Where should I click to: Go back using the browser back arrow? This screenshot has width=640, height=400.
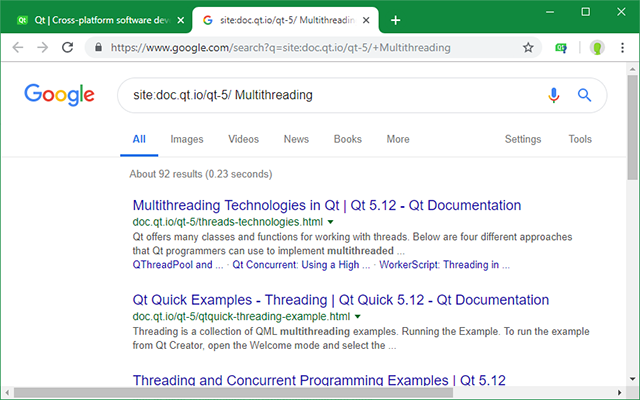[x=18, y=48]
